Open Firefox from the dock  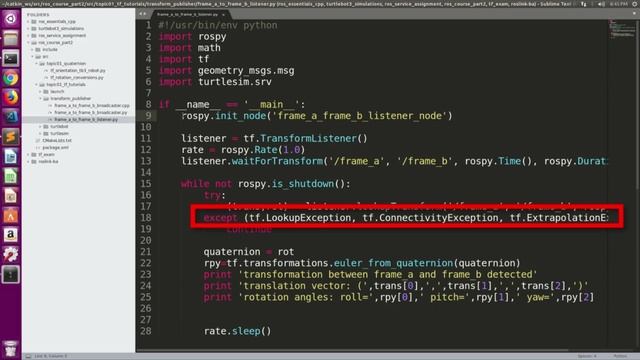[x=11, y=98]
